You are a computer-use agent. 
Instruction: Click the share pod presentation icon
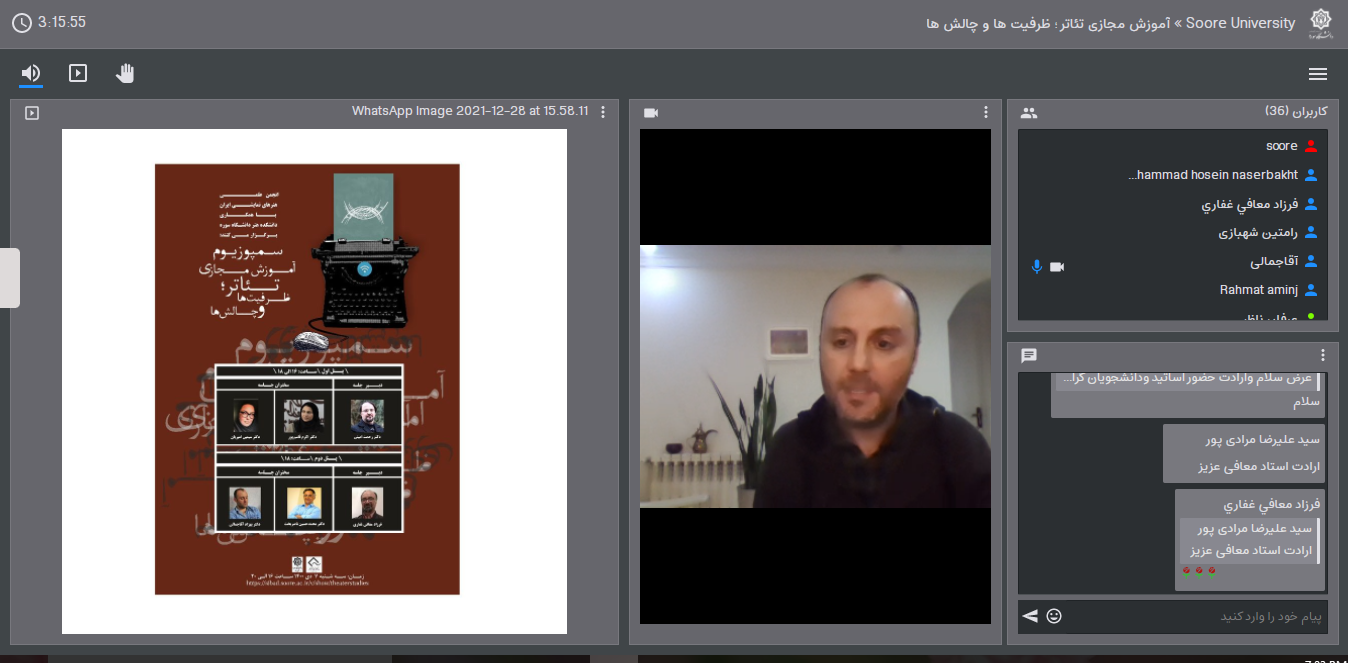click(x=32, y=113)
